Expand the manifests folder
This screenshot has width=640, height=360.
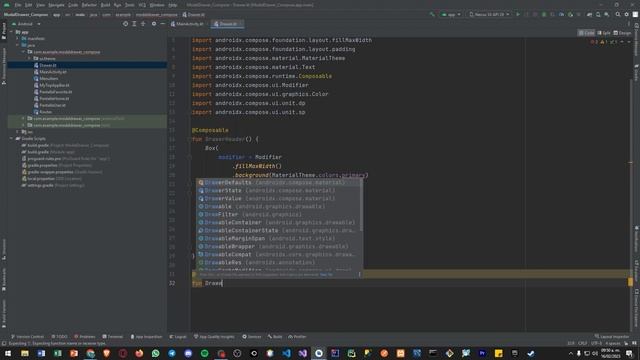[18, 38]
